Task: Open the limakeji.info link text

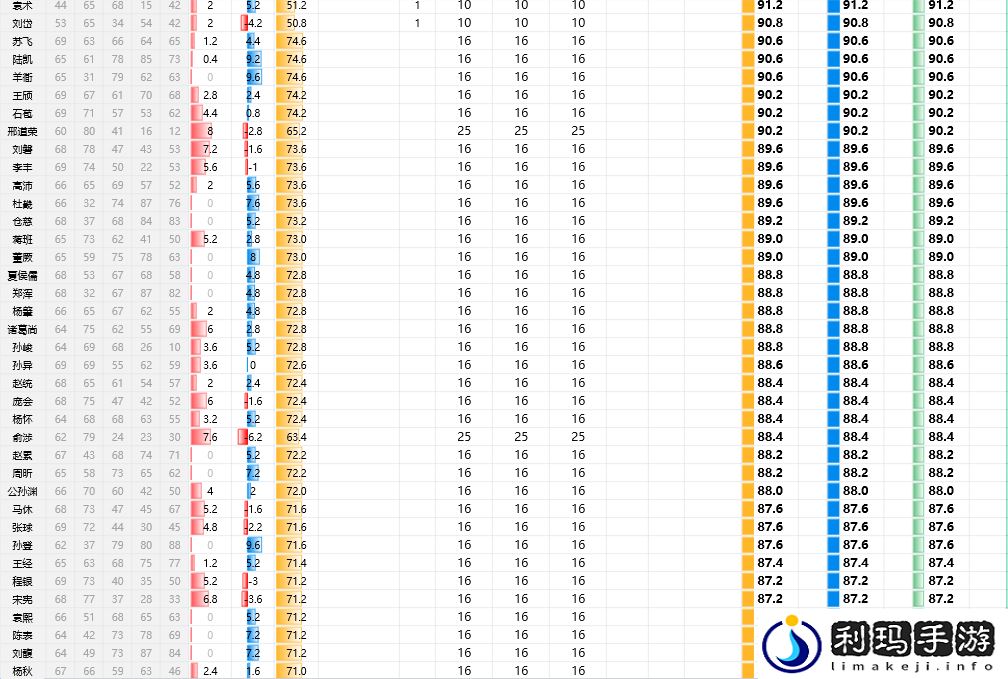Action: click(x=911, y=664)
